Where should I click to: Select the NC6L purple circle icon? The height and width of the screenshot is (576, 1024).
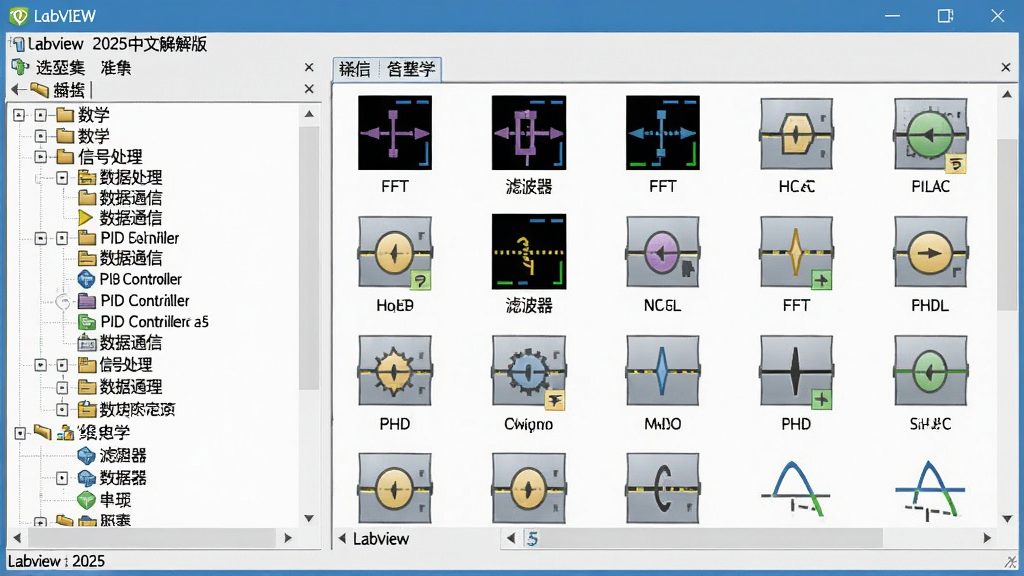pos(662,252)
